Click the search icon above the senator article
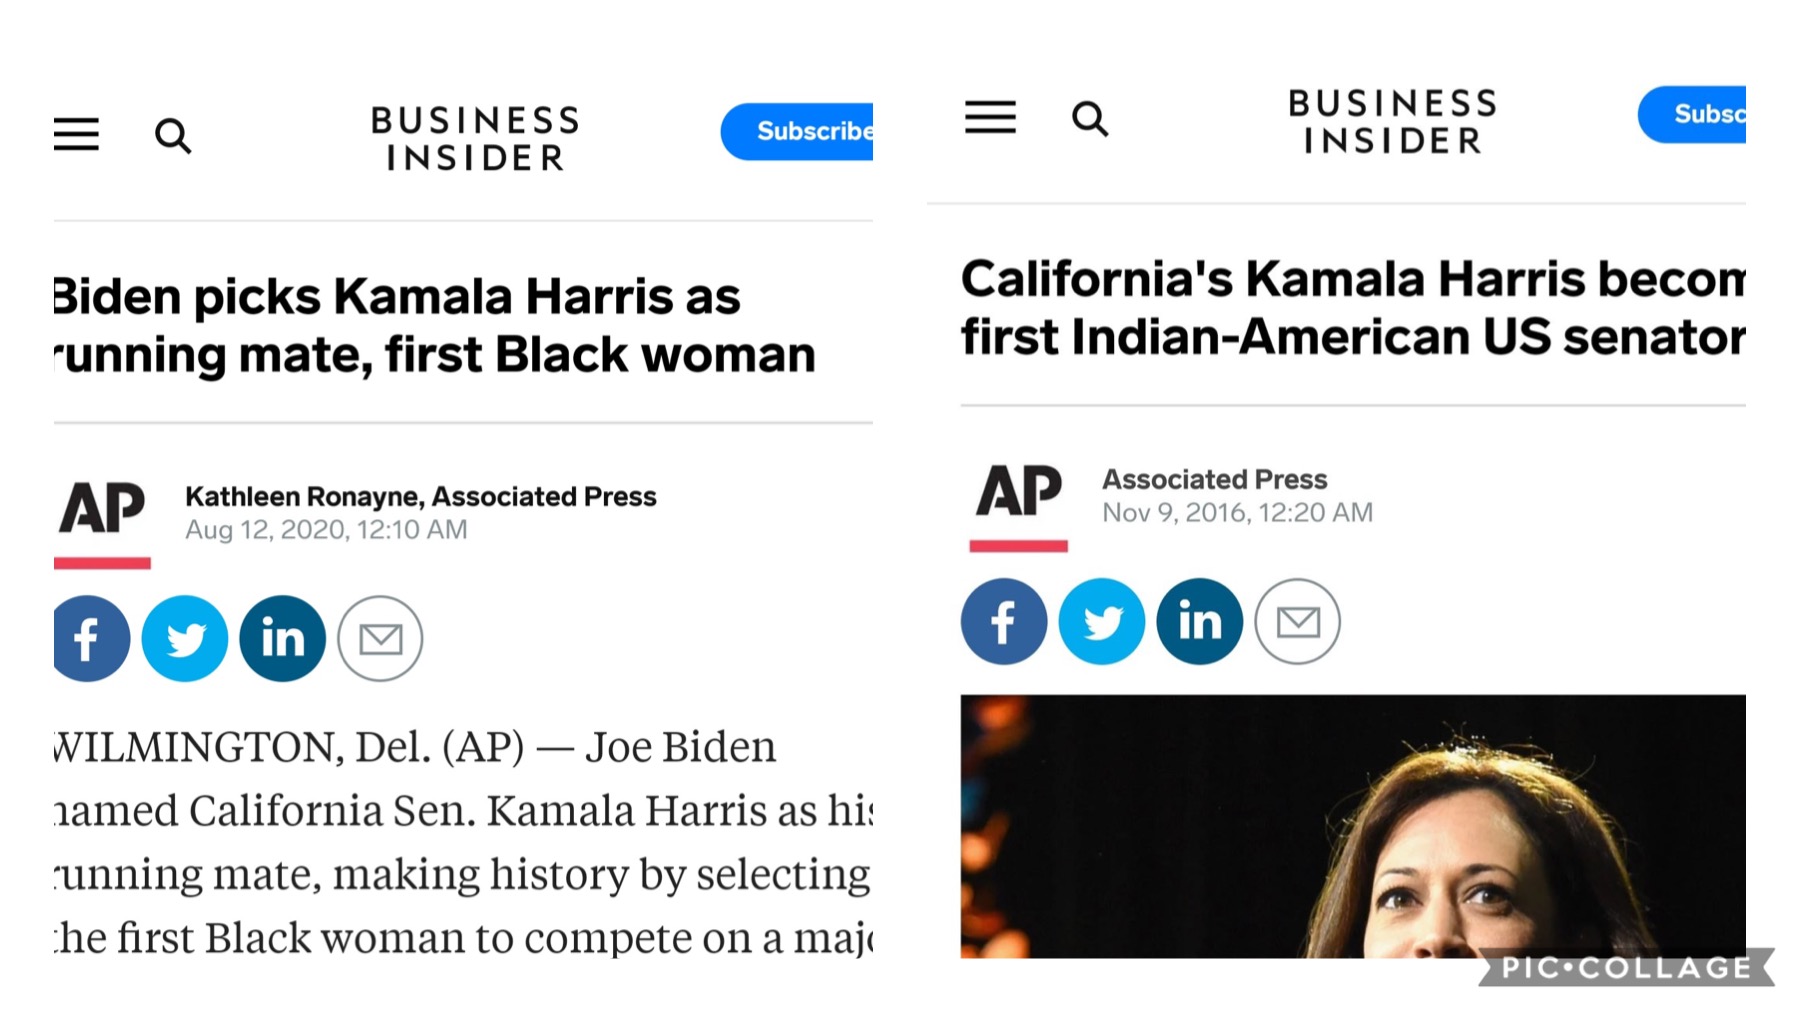This screenshot has width=1800, height=1012. (x=1089, y=119)
